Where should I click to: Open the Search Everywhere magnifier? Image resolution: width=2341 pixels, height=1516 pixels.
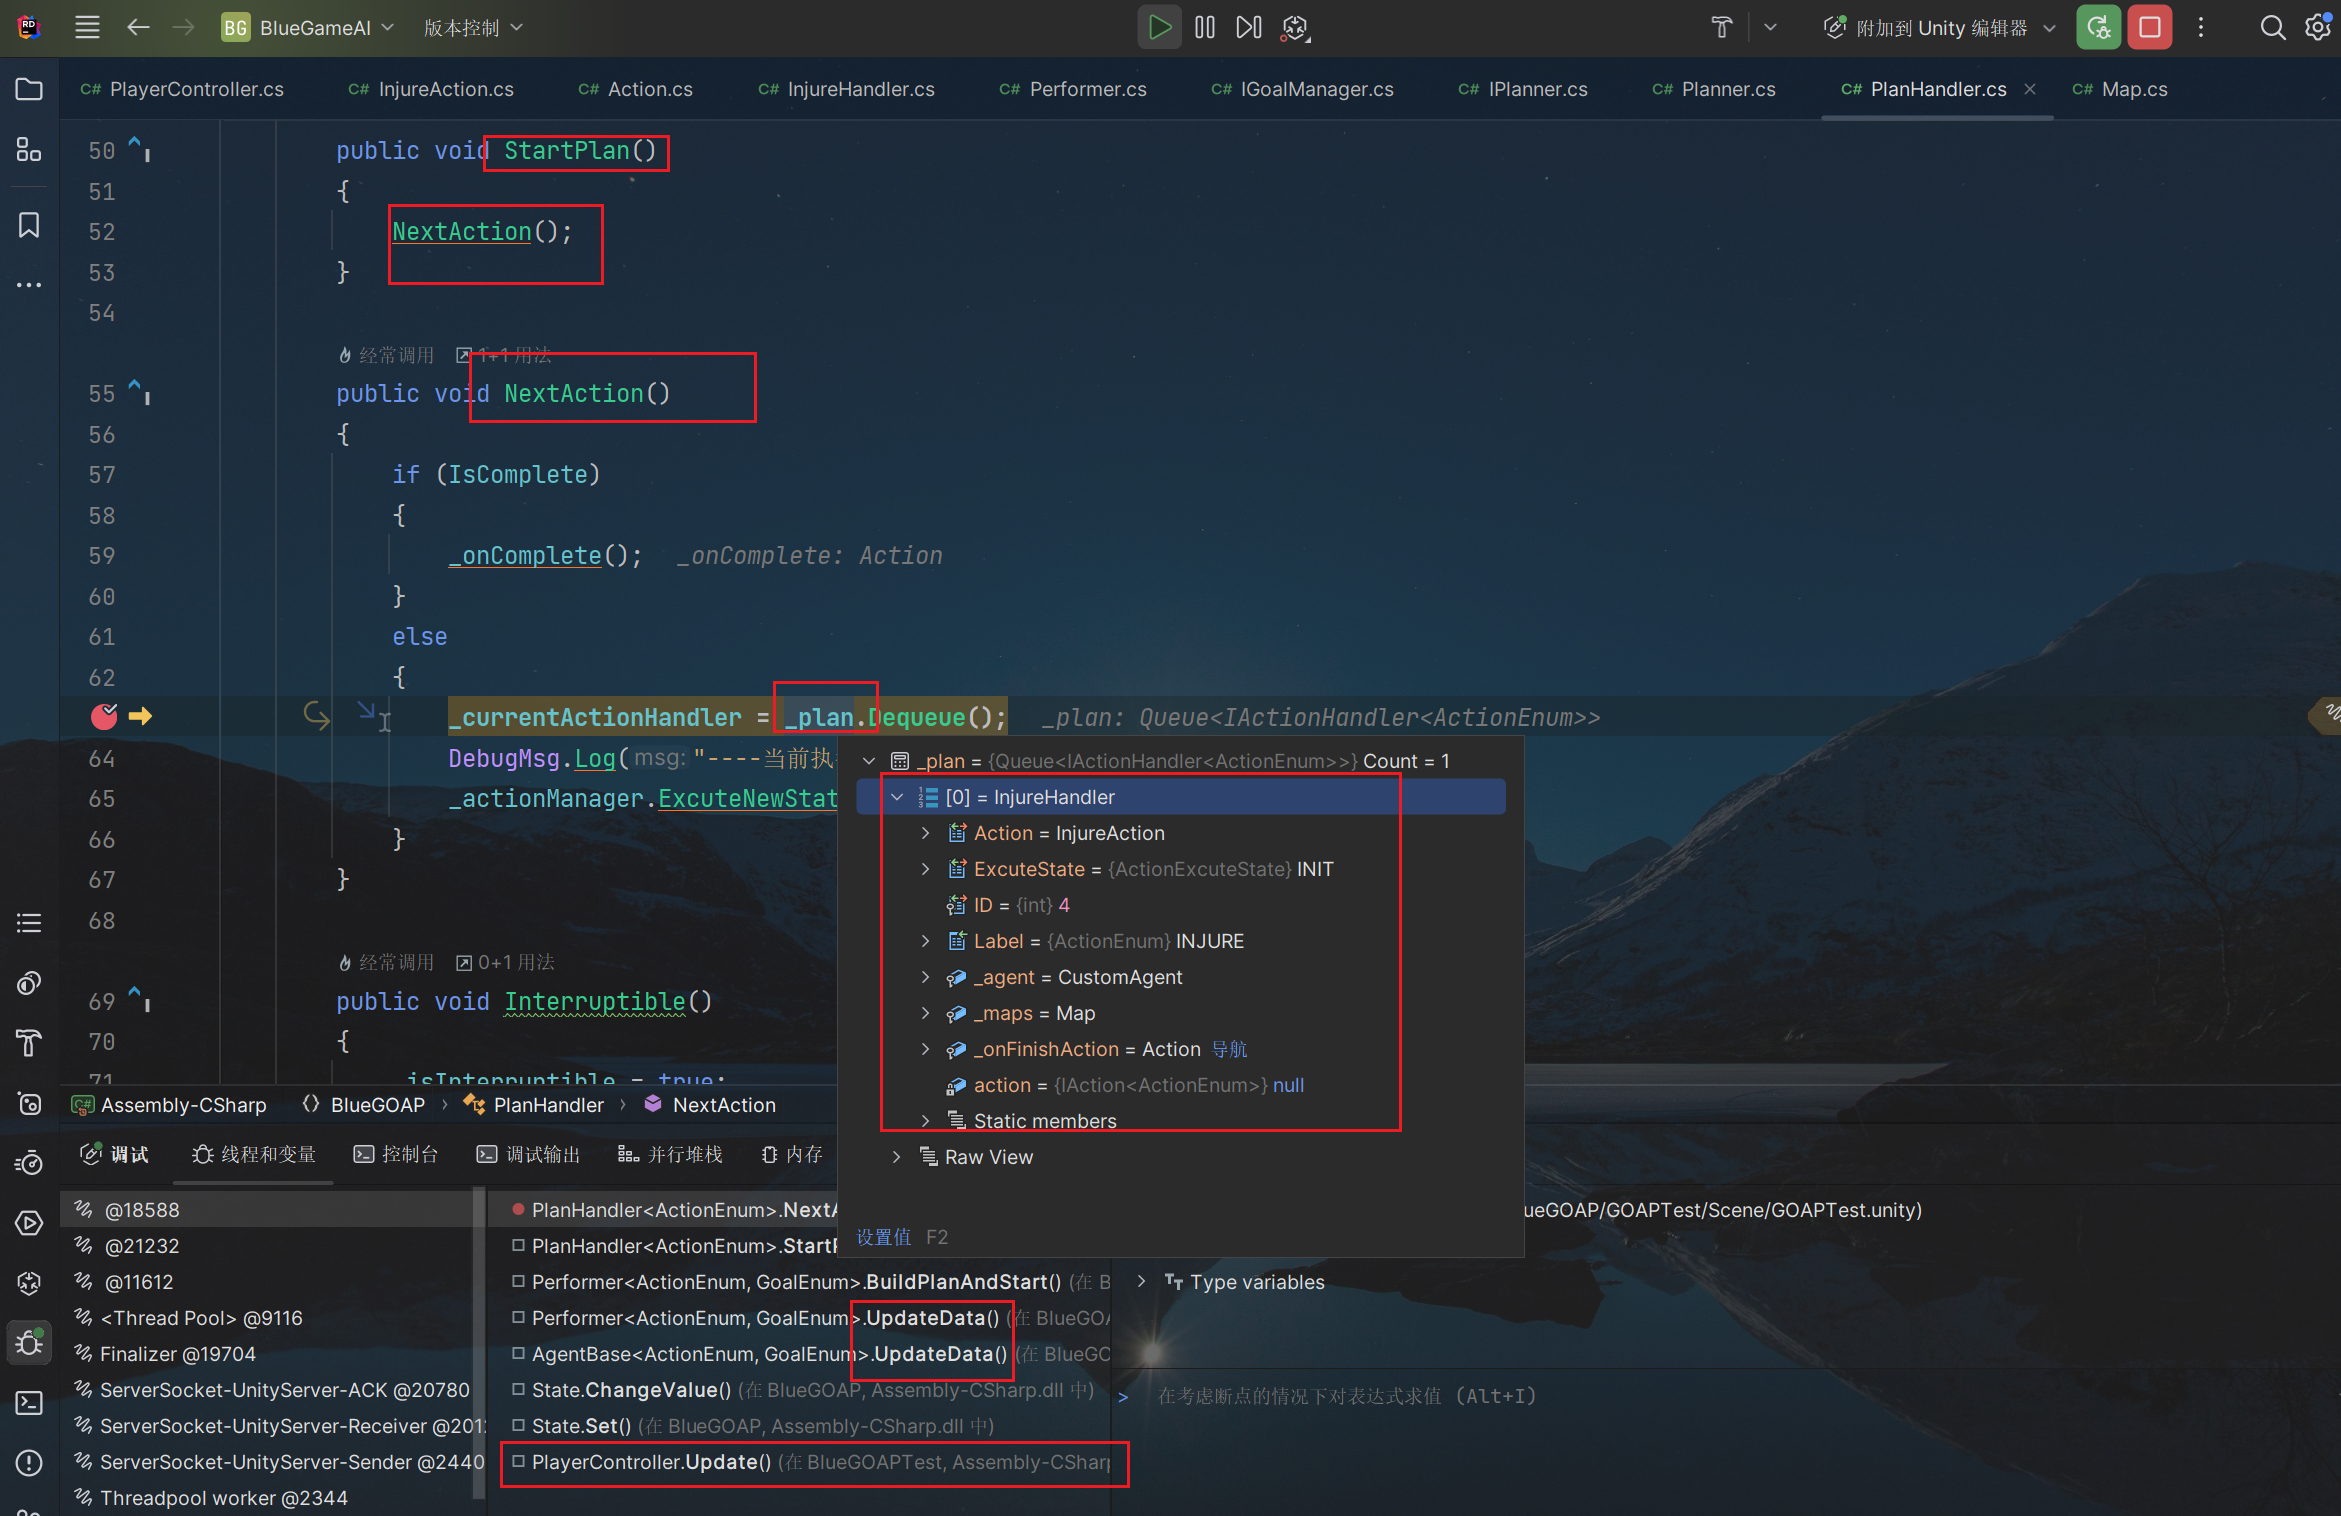pyautogui.click(x=2272, y=27)
